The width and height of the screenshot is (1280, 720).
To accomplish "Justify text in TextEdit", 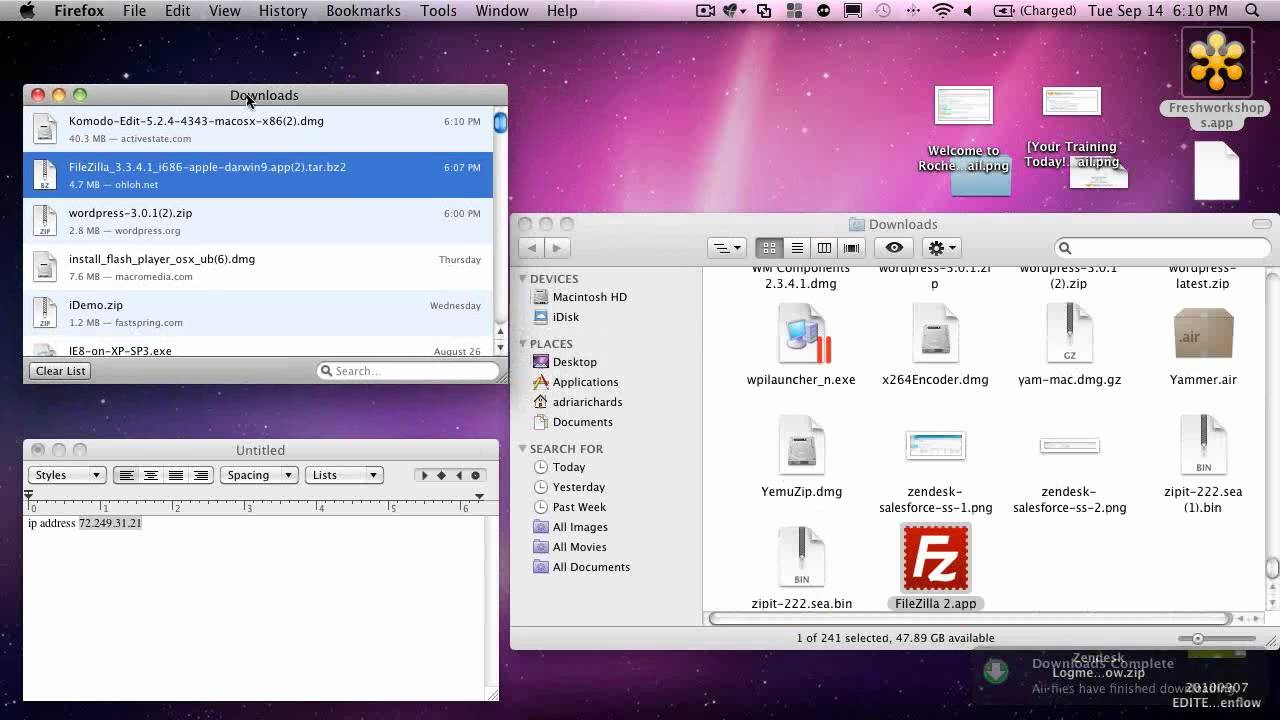I will 176,475.
